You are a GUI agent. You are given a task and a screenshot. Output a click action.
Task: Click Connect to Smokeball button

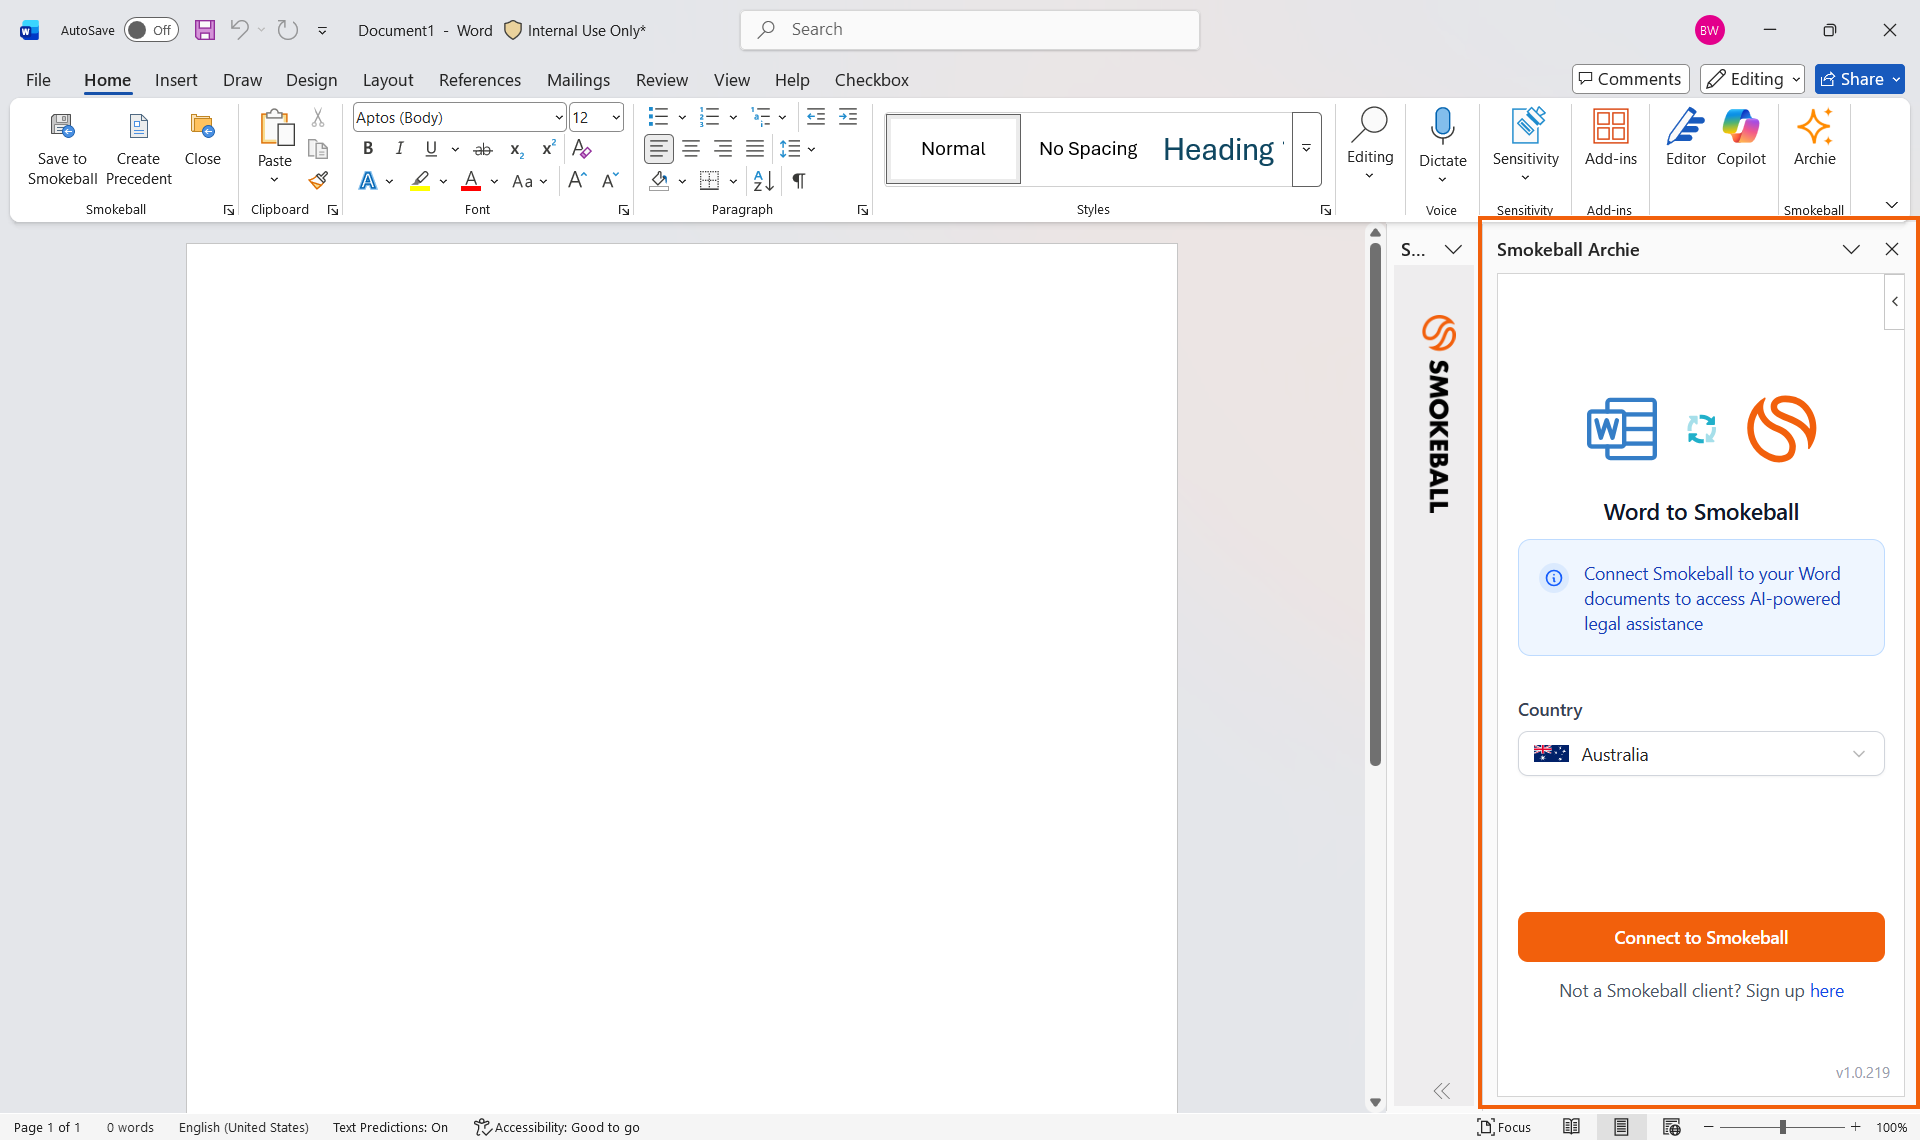click(x=1700, y=937)
